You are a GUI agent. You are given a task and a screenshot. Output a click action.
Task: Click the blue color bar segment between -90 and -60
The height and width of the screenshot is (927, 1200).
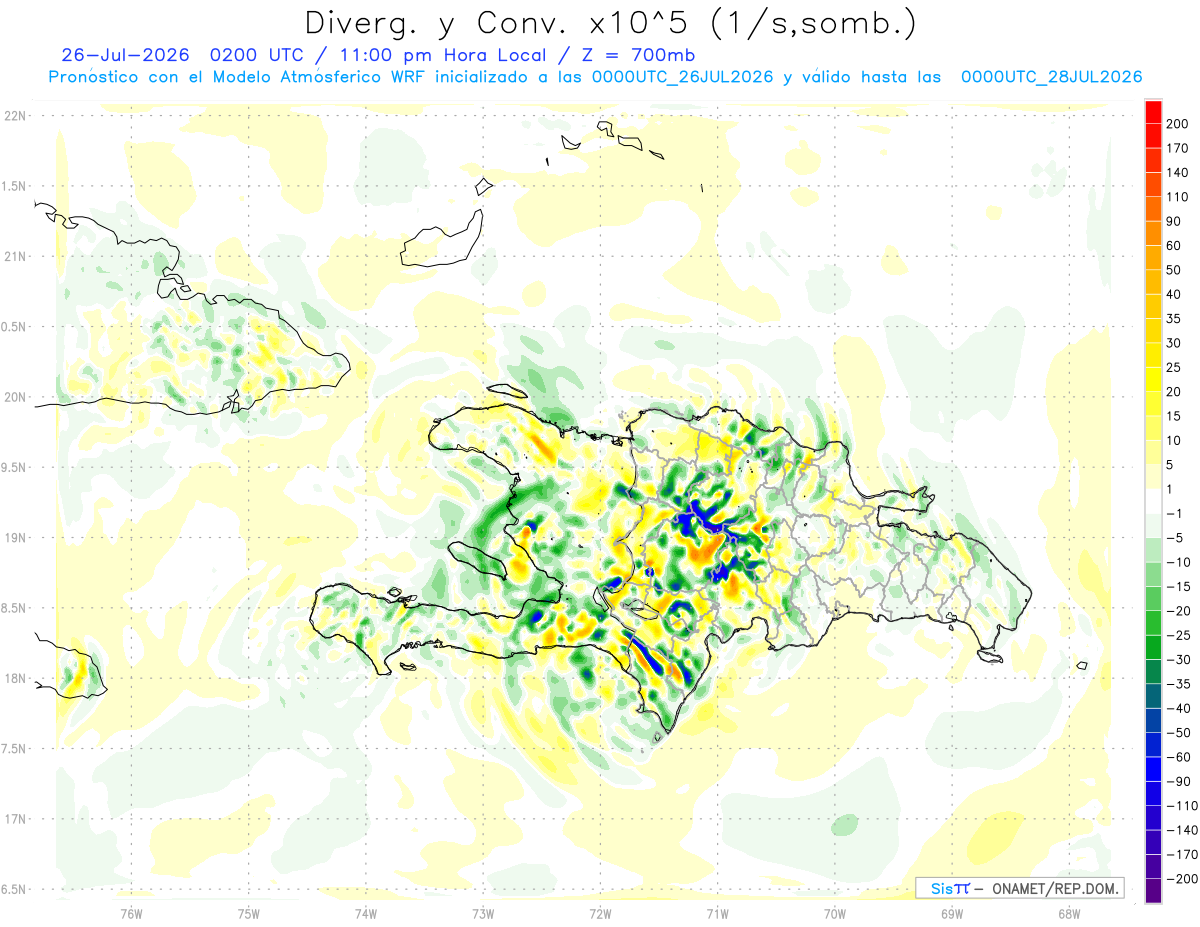tap(1154, 769)
